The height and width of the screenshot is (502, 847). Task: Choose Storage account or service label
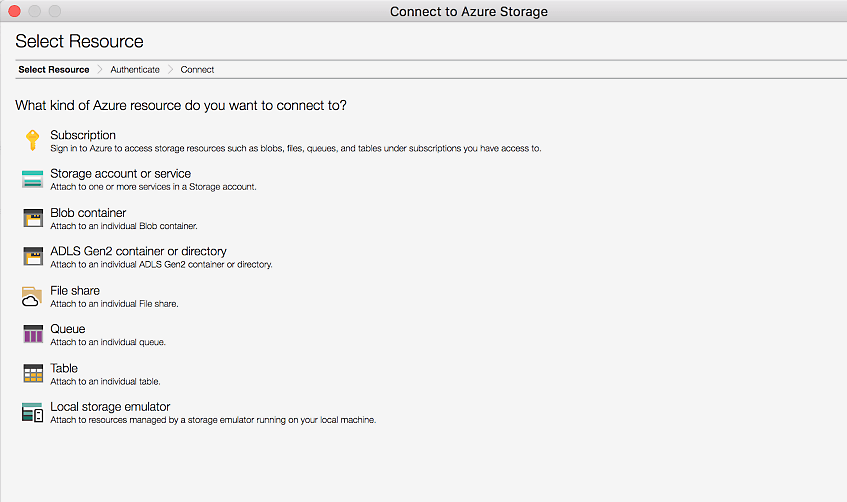pyautogui.click(x=120, y=174)
